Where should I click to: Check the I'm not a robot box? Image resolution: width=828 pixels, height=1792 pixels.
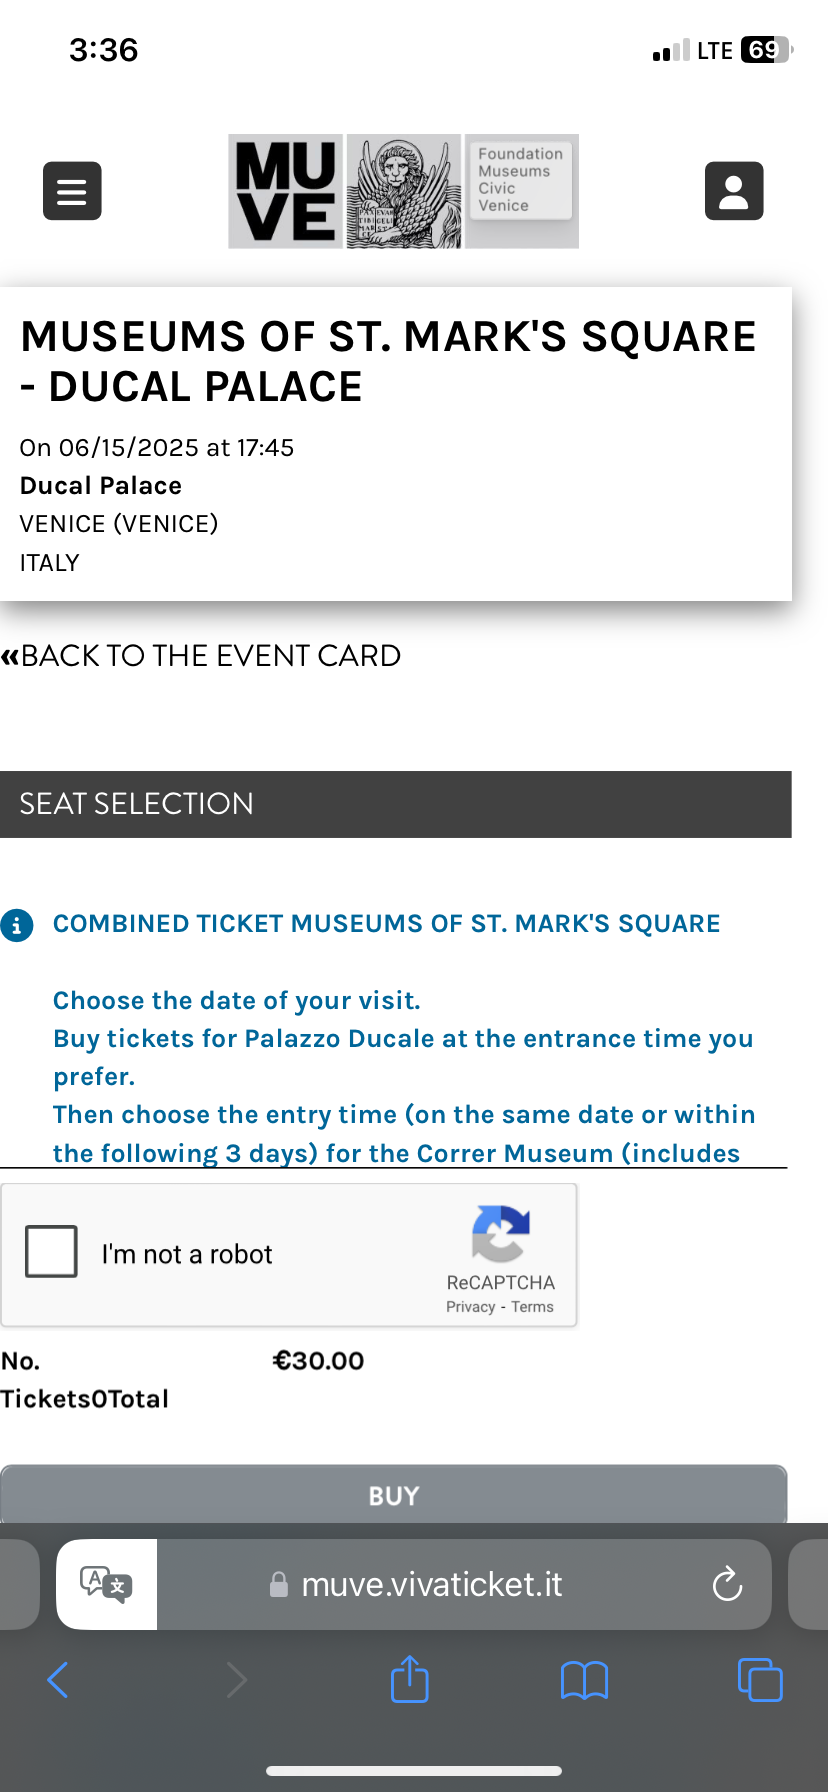(52, 1252)
